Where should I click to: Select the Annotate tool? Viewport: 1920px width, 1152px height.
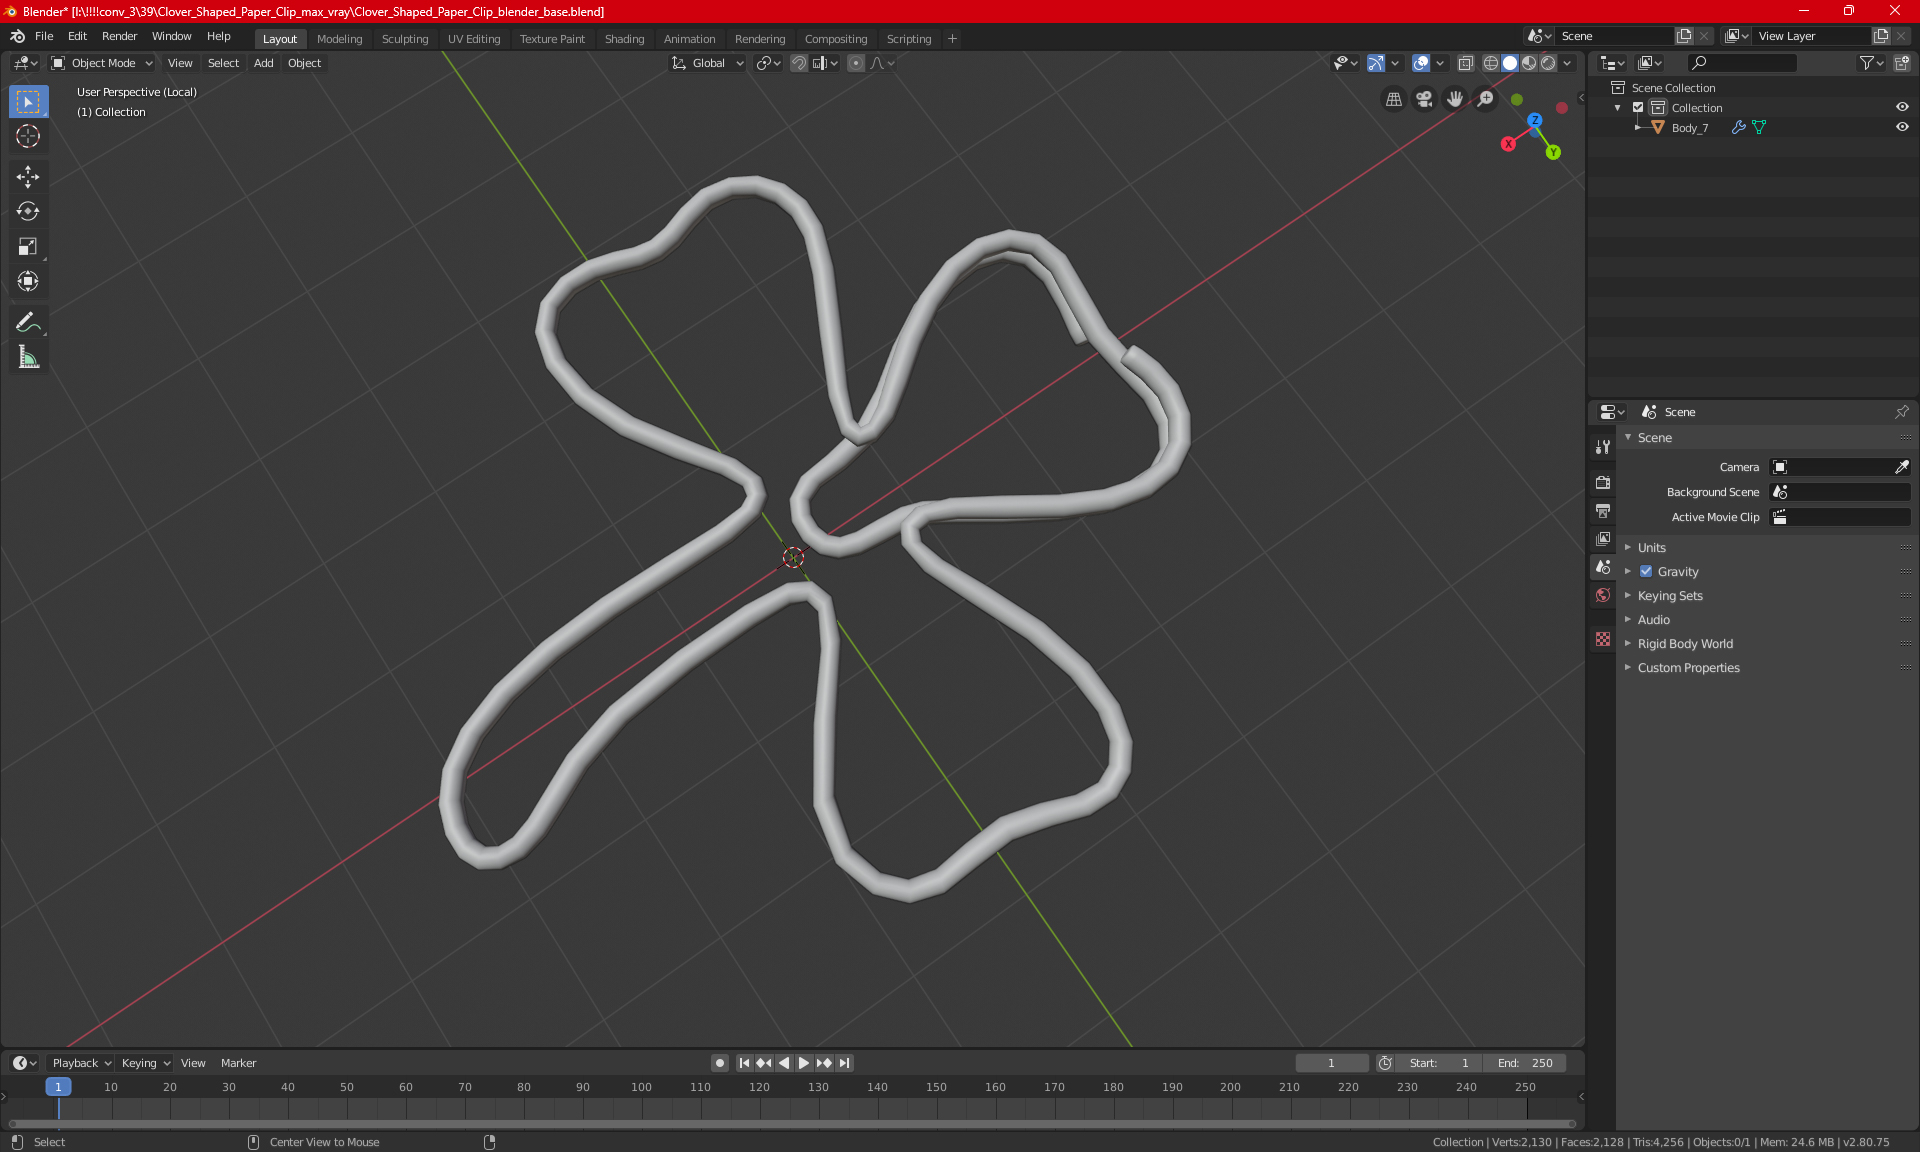pos(28,322)
